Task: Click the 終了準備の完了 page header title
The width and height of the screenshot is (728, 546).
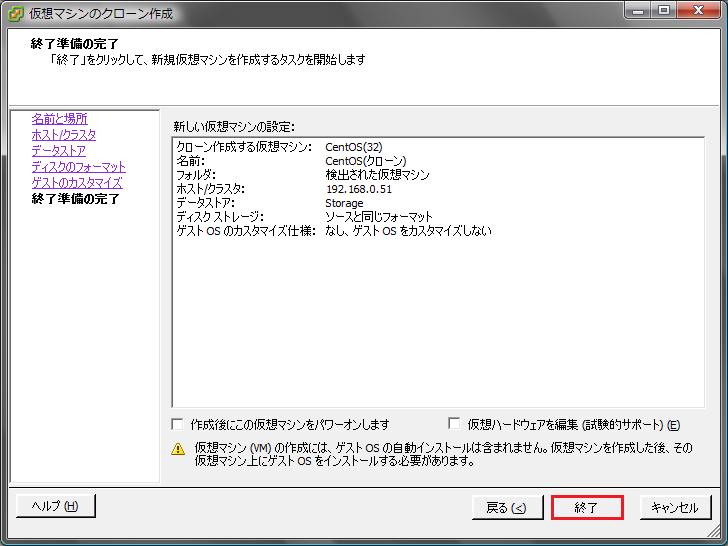Action: [75, 44]
